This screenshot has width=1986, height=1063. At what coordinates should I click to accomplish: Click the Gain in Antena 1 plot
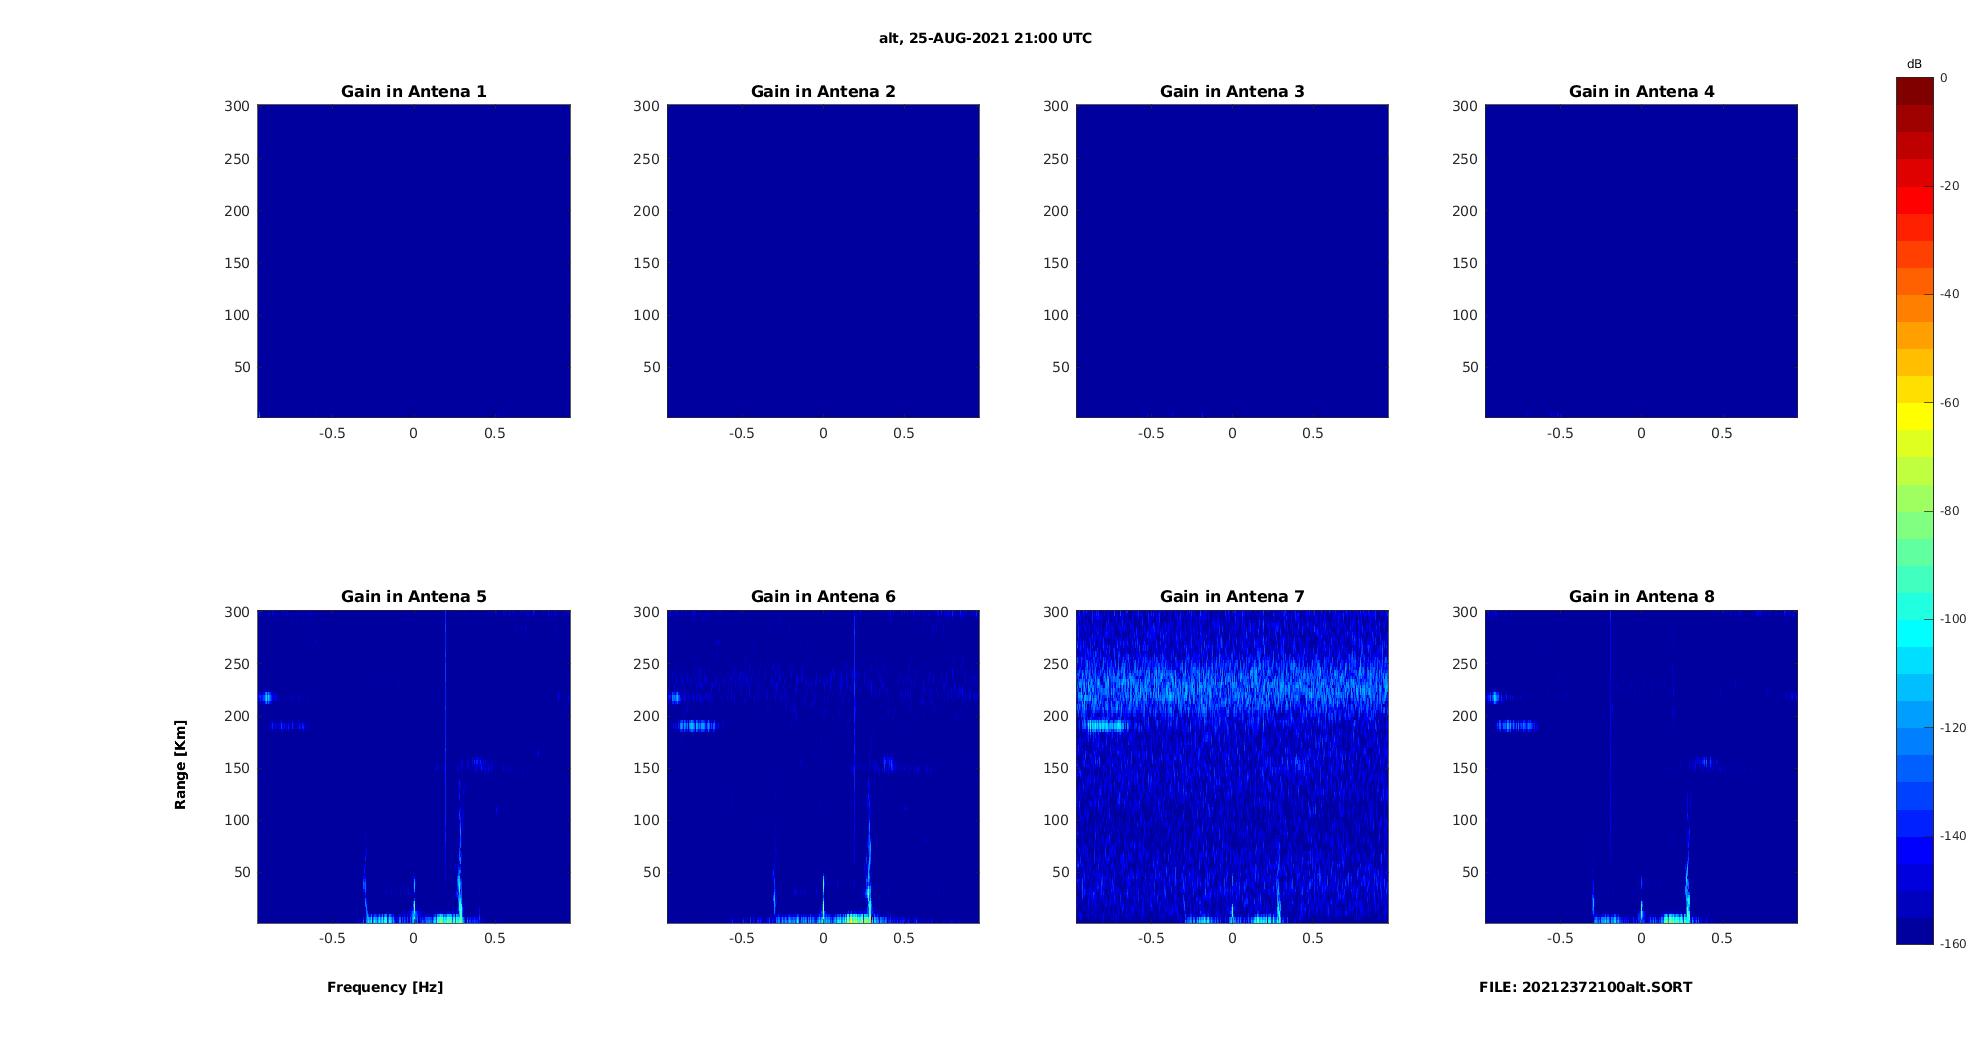click(x=414, y=261)
